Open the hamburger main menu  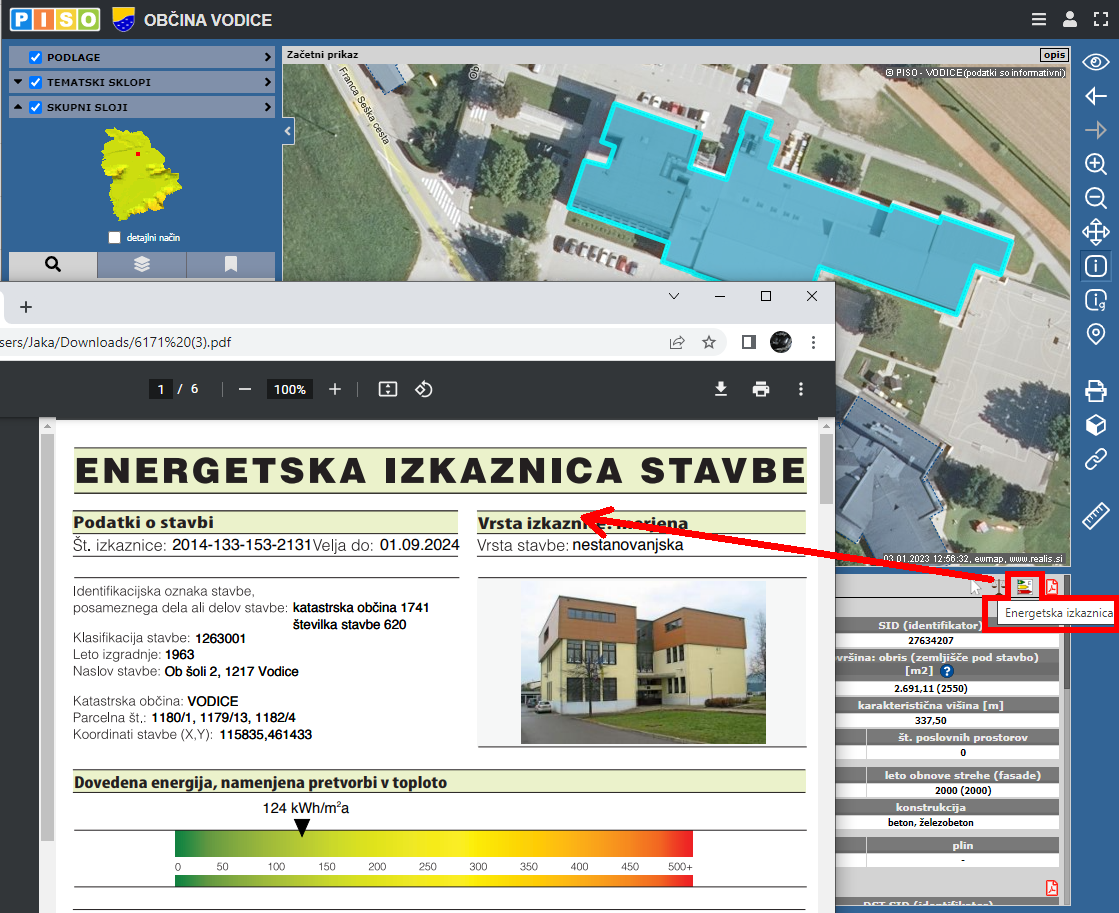point(1039,19)
